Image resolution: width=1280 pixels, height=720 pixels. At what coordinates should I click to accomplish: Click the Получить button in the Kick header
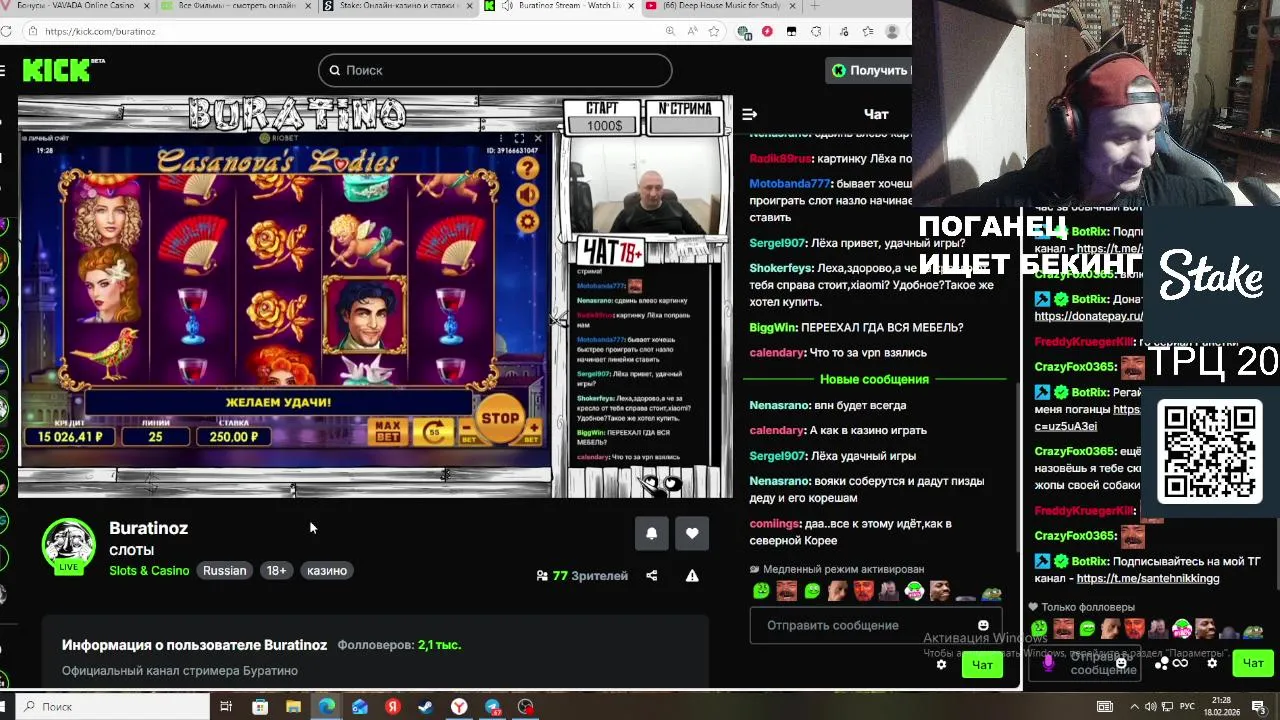pos(869,70)
